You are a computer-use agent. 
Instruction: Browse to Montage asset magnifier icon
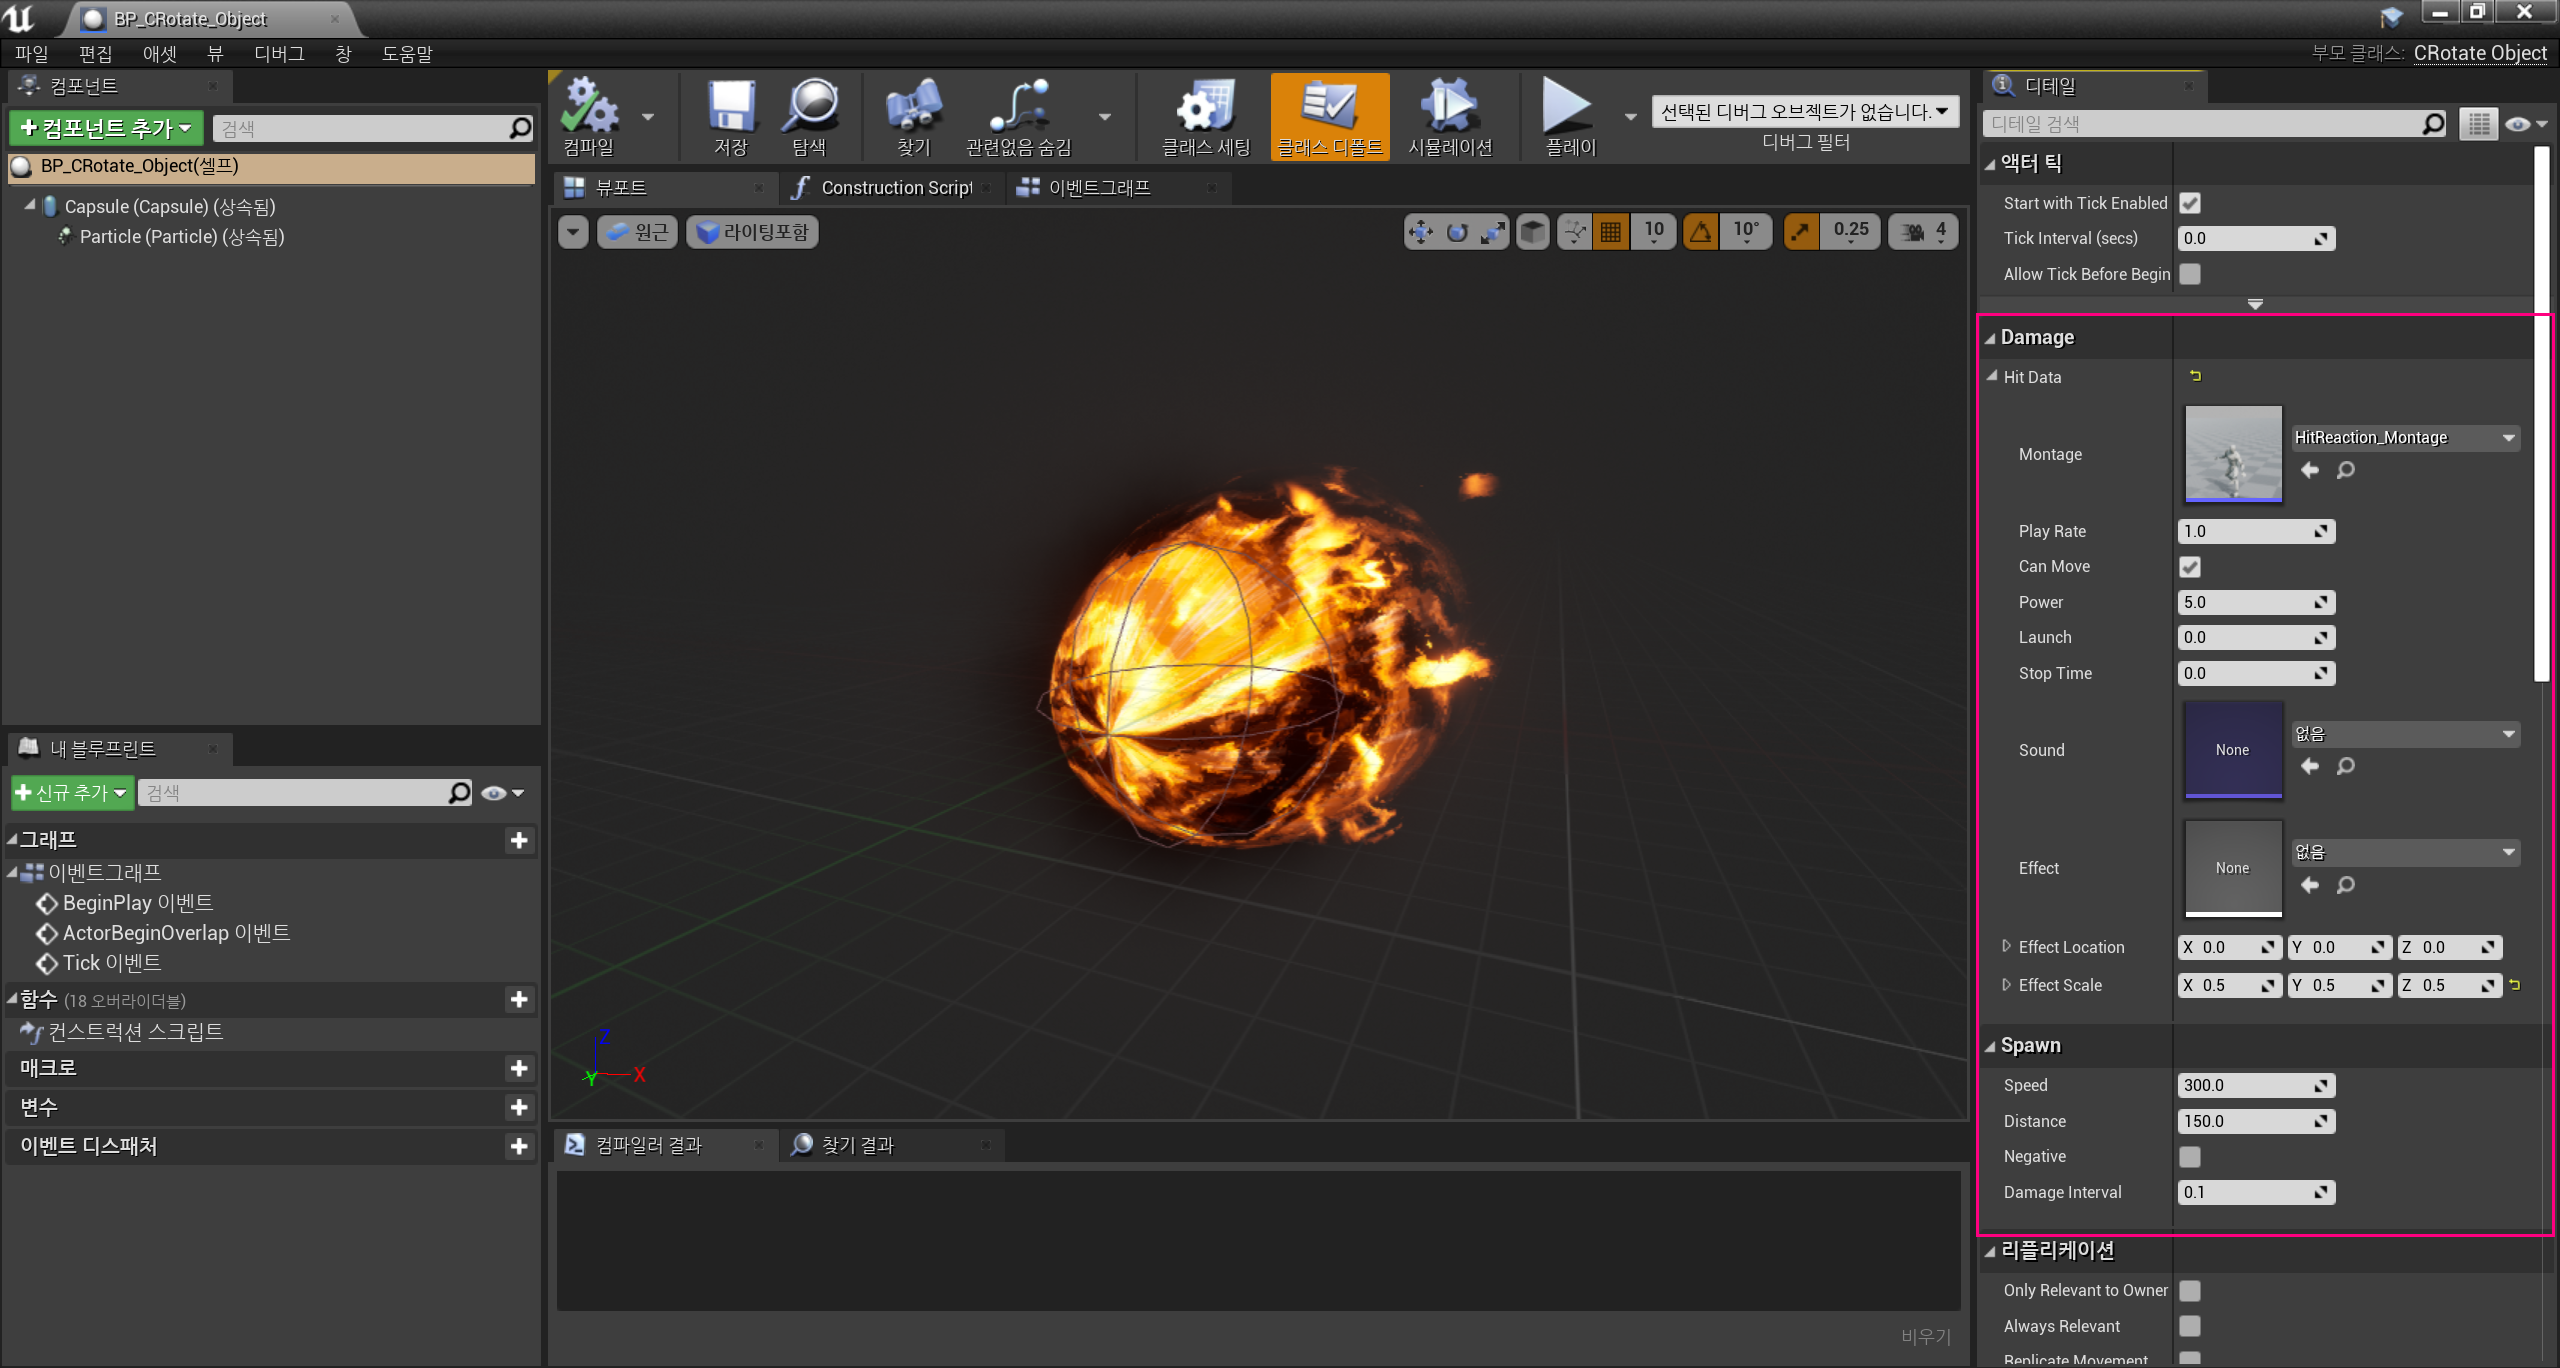click(2345, 470)
